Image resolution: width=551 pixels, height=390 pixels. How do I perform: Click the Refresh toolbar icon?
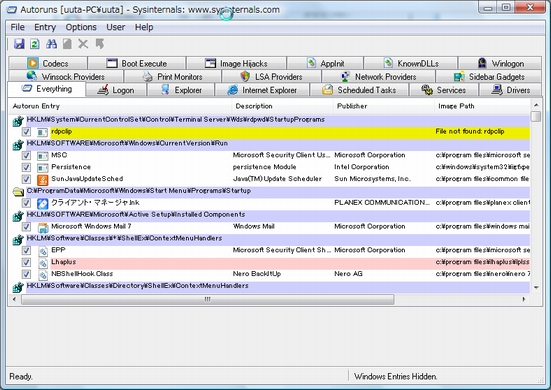point(34,44)
